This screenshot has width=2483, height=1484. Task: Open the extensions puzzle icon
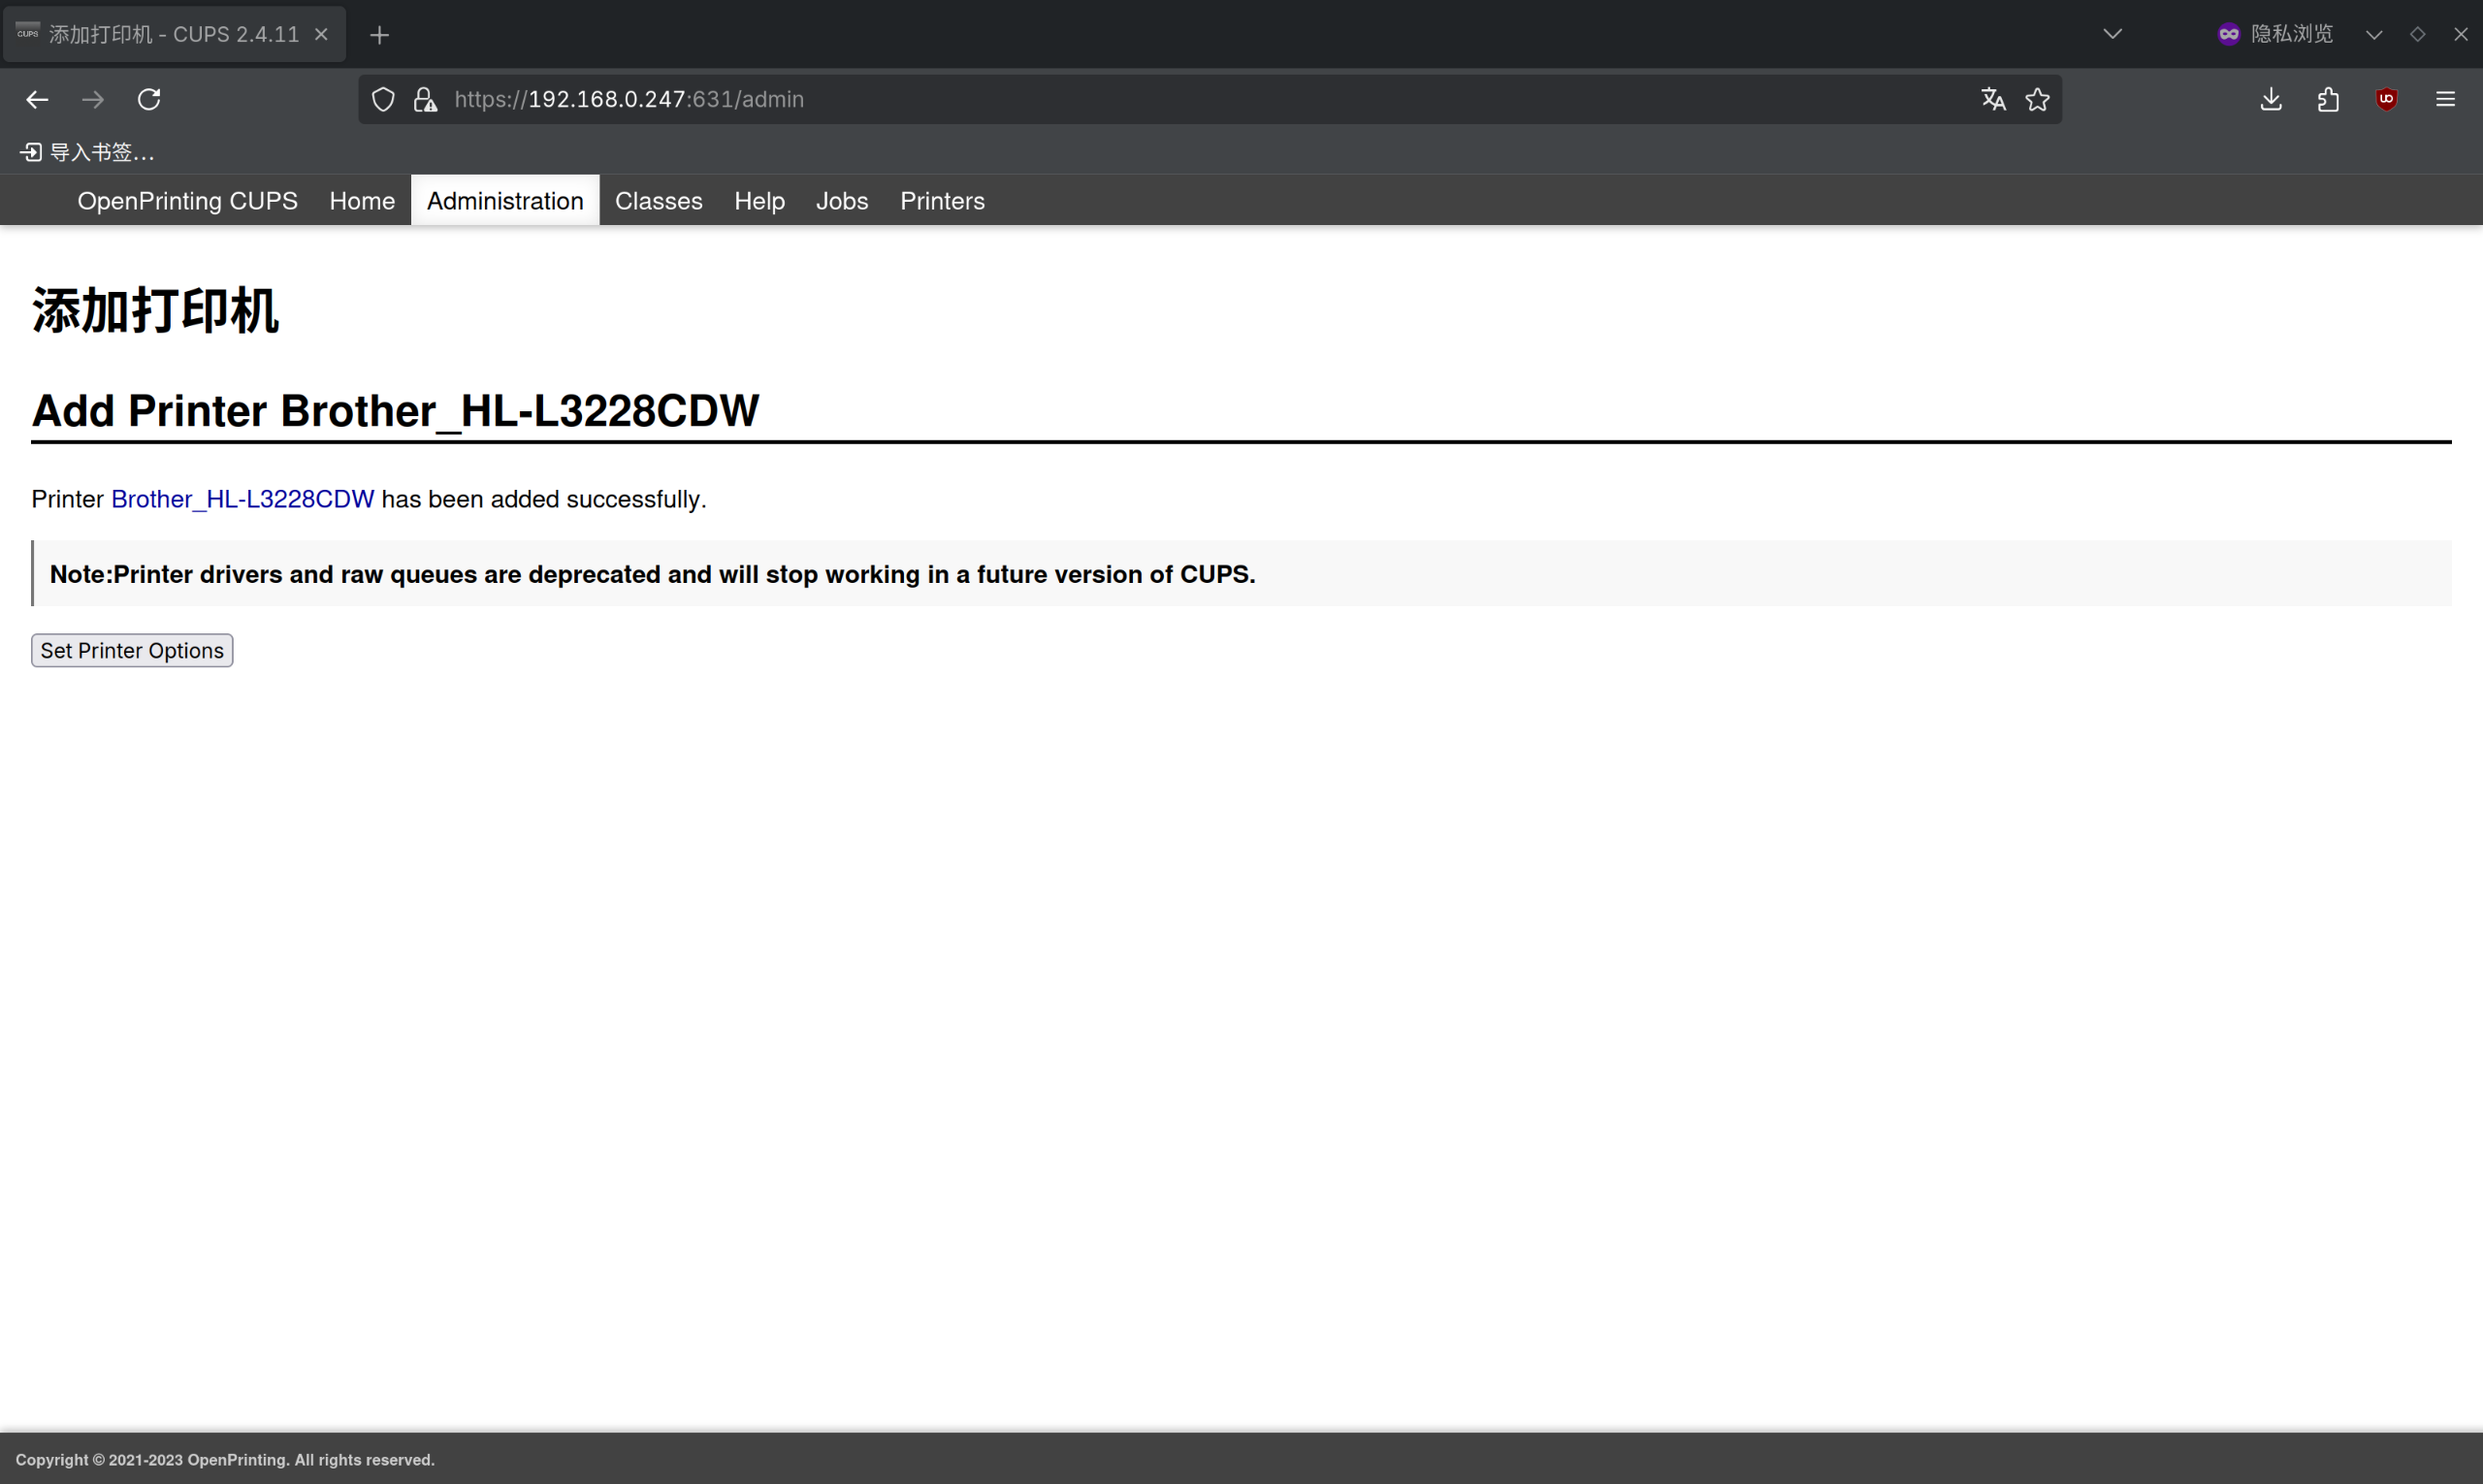(x=2328, y=99)
